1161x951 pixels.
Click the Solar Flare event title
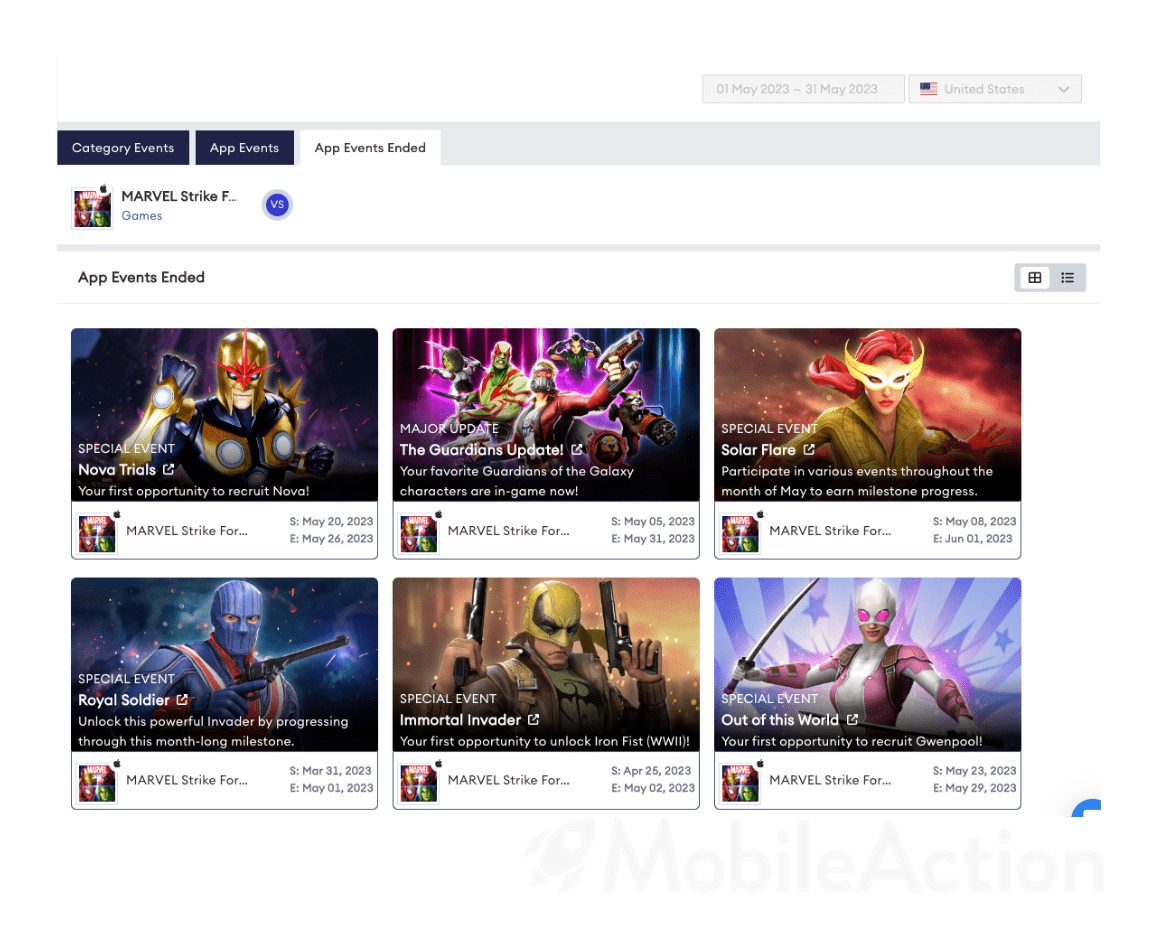[758, 450]
